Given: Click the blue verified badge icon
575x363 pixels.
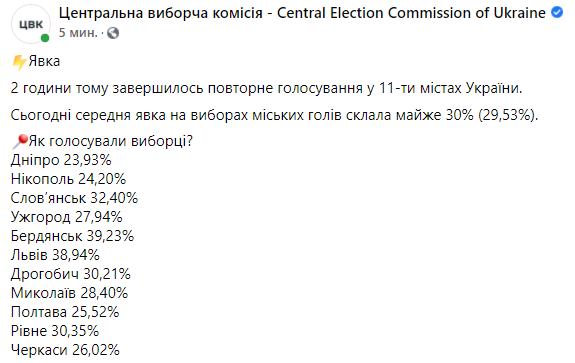Looking at the screenshot, I should tap(557, 12).
